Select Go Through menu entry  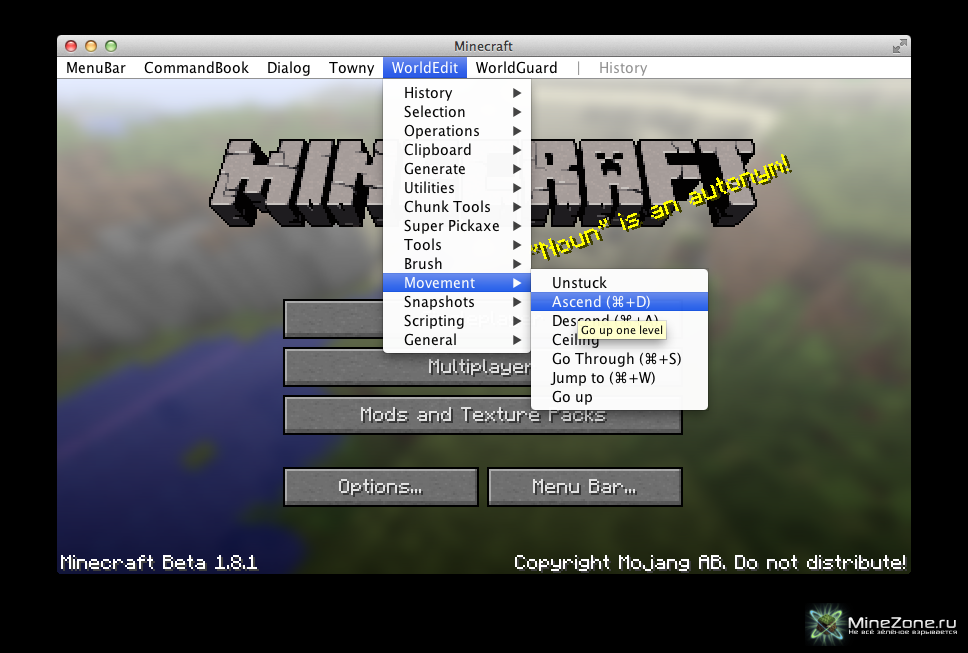tap(616, 359)
